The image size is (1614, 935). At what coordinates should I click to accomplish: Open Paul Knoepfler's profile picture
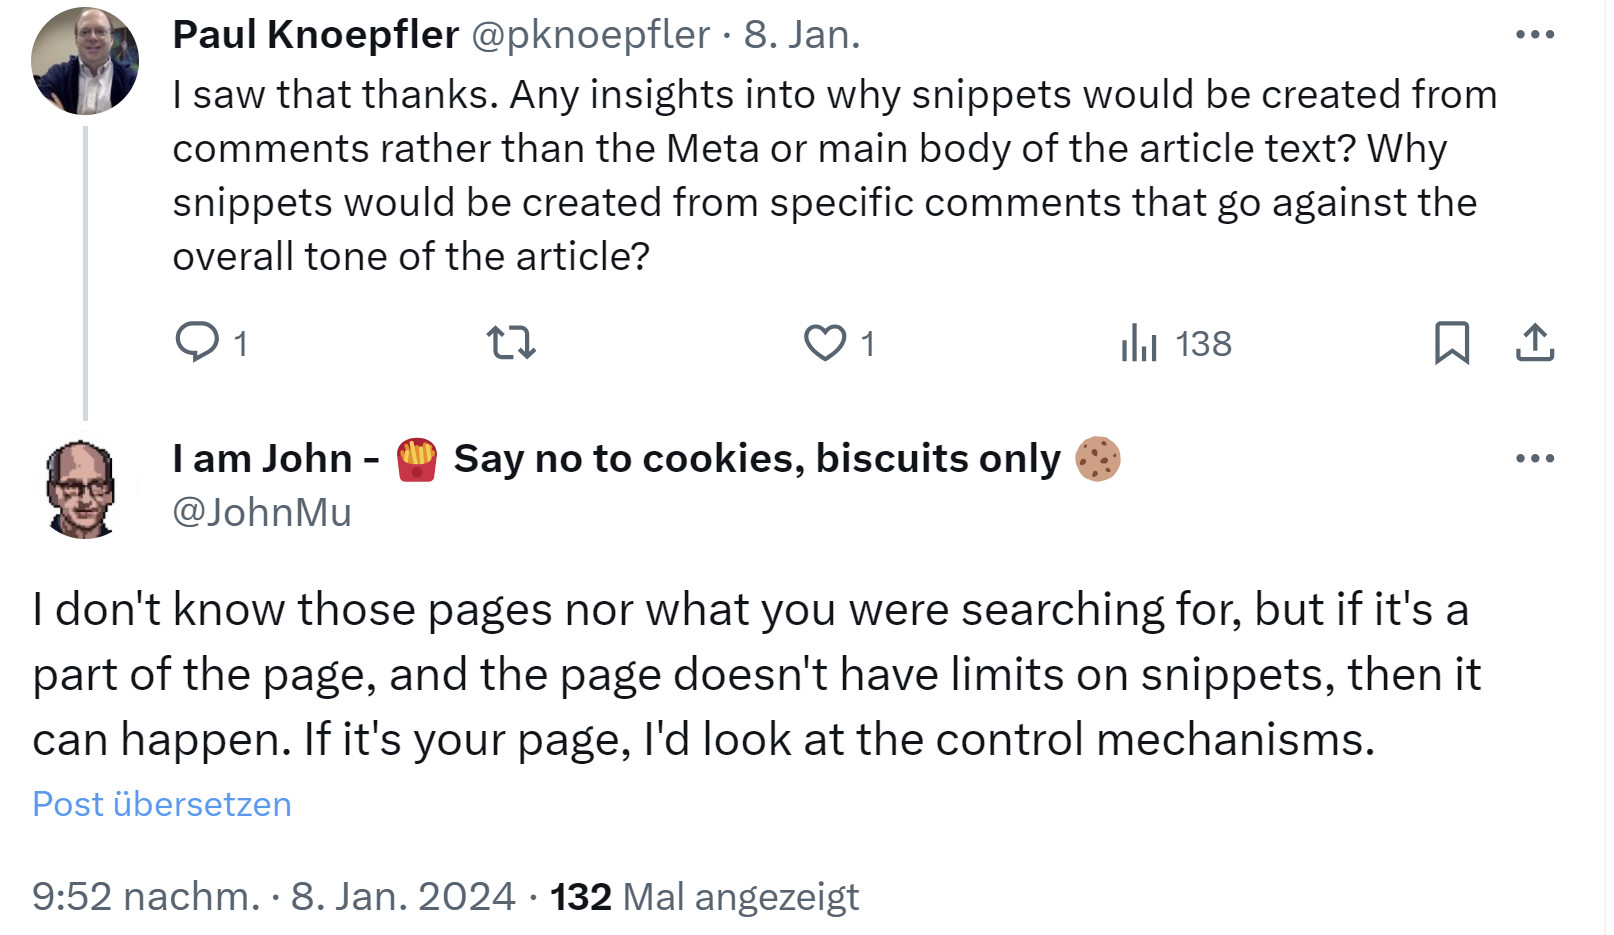tap(85, 60)
